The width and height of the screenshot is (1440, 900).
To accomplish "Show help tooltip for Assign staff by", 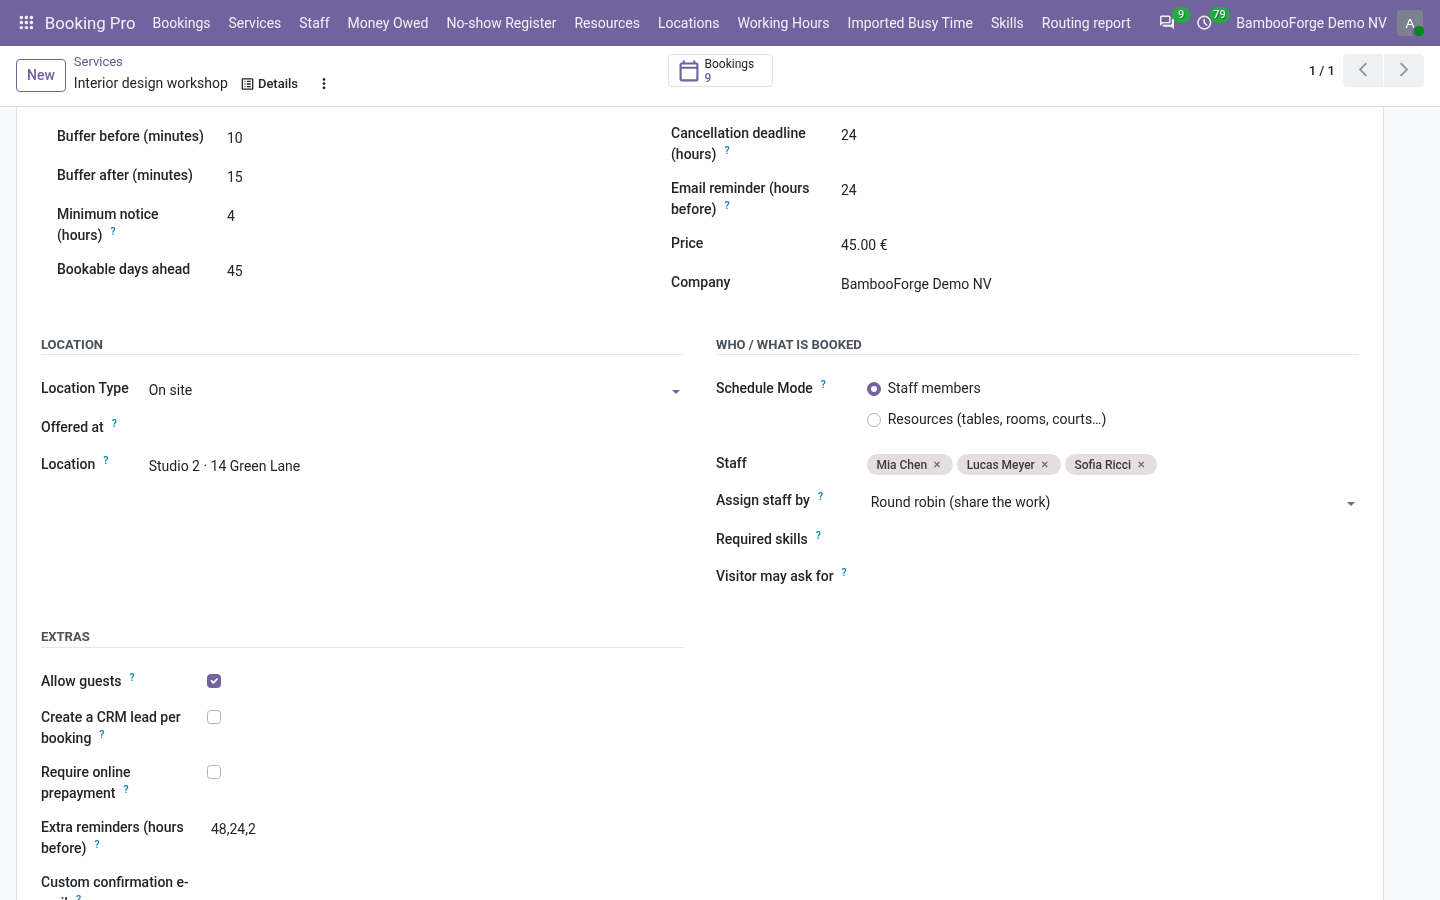I will 820,496.
